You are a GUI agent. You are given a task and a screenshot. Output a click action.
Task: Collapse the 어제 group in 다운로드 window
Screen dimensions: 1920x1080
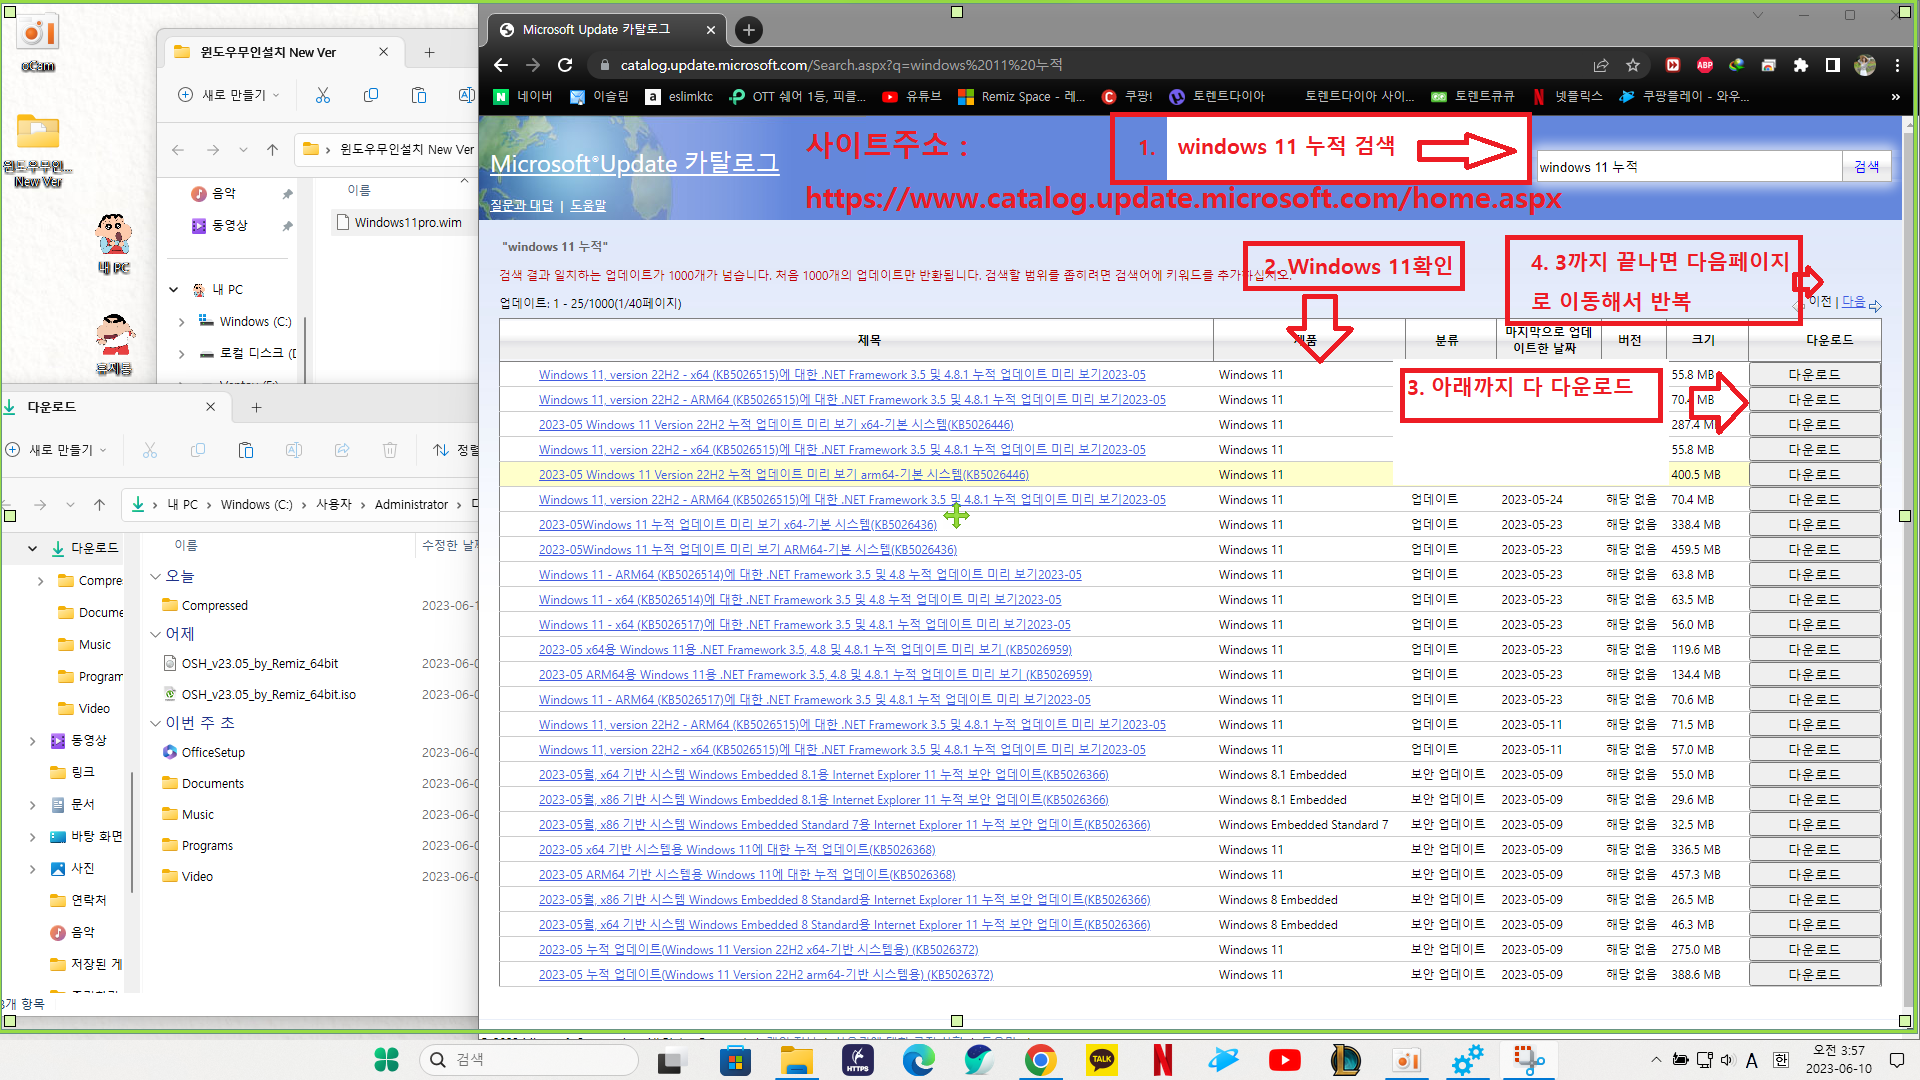coord(155,634)
